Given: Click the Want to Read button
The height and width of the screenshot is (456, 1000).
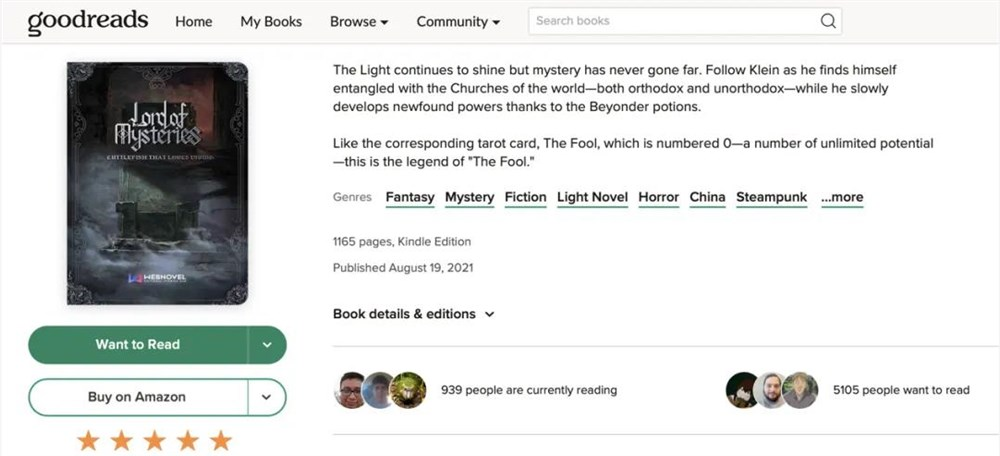Looking at the screenshot, I should tap(138, 345).
